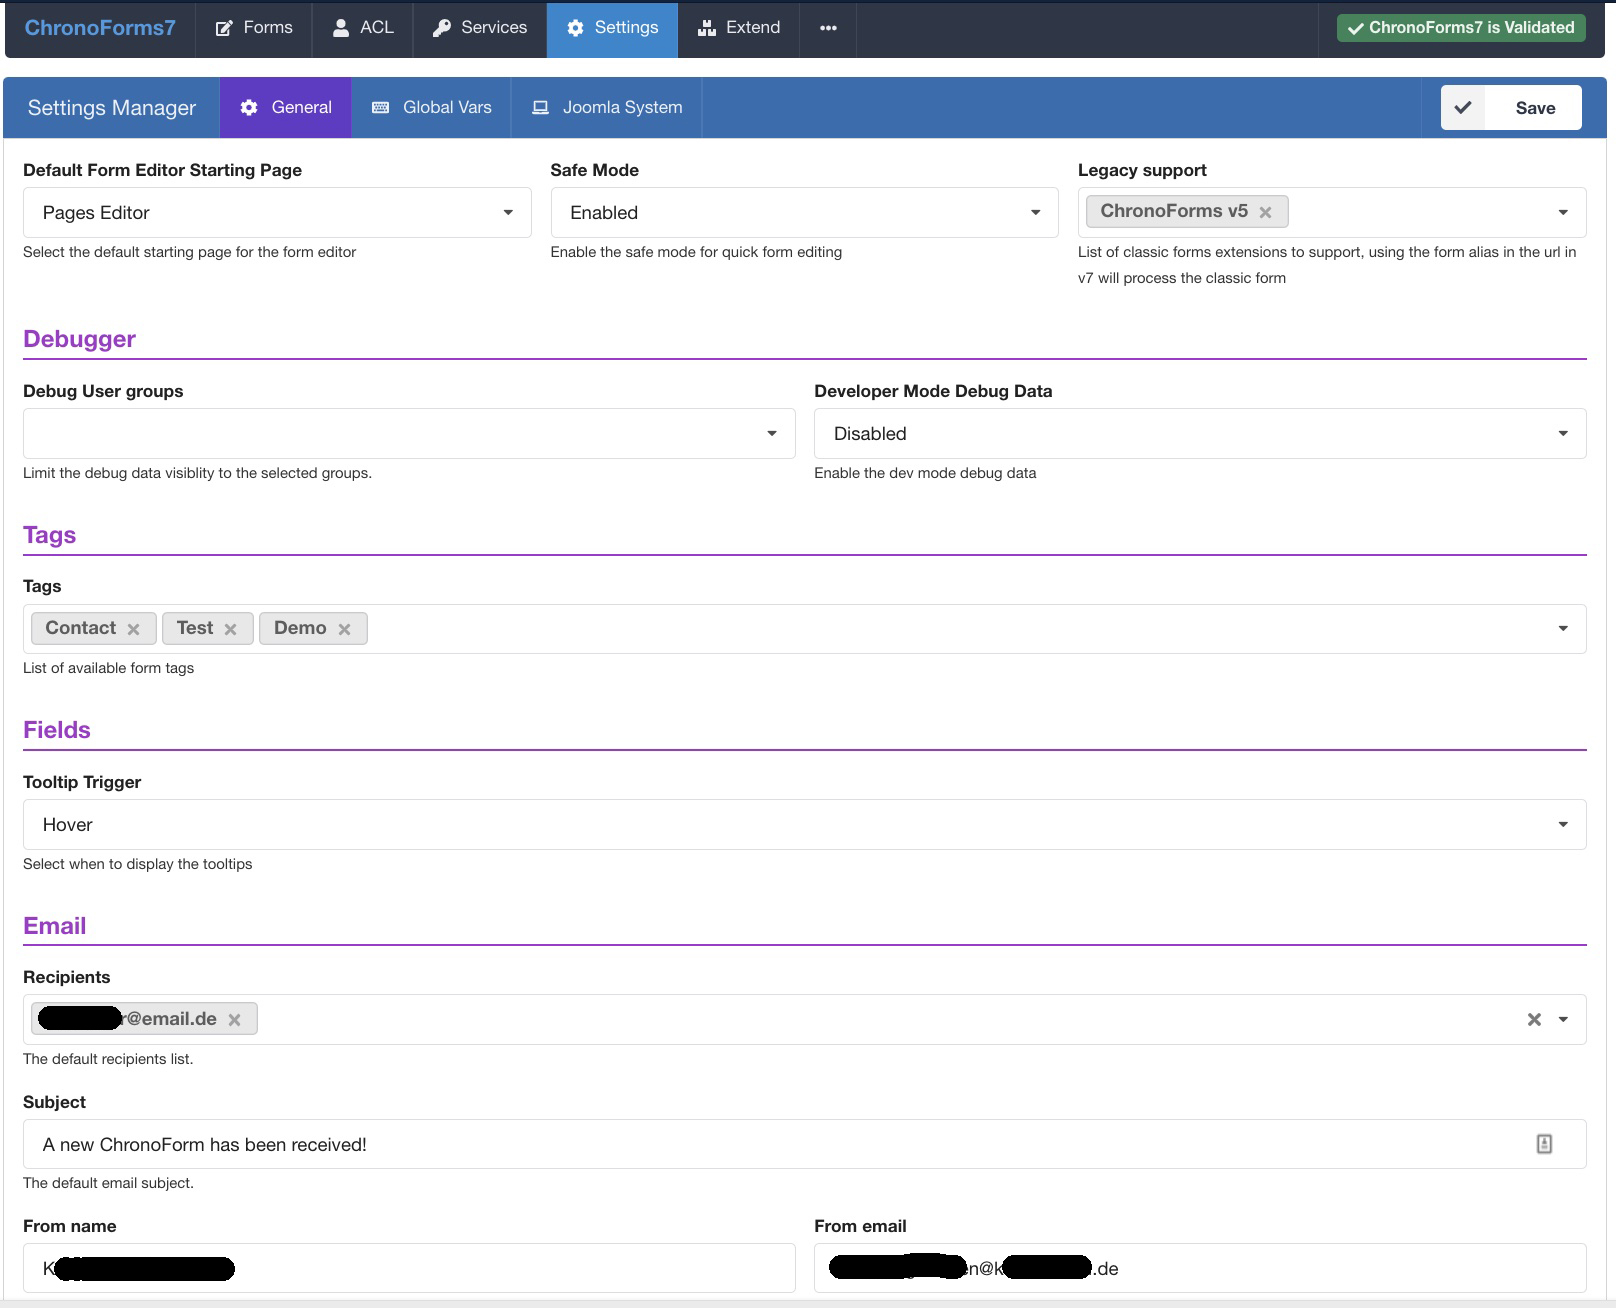This screenshot has height=1308, width=1616.
Task: Click the Settings gear icon in top nav
Action: coord(575,28)
